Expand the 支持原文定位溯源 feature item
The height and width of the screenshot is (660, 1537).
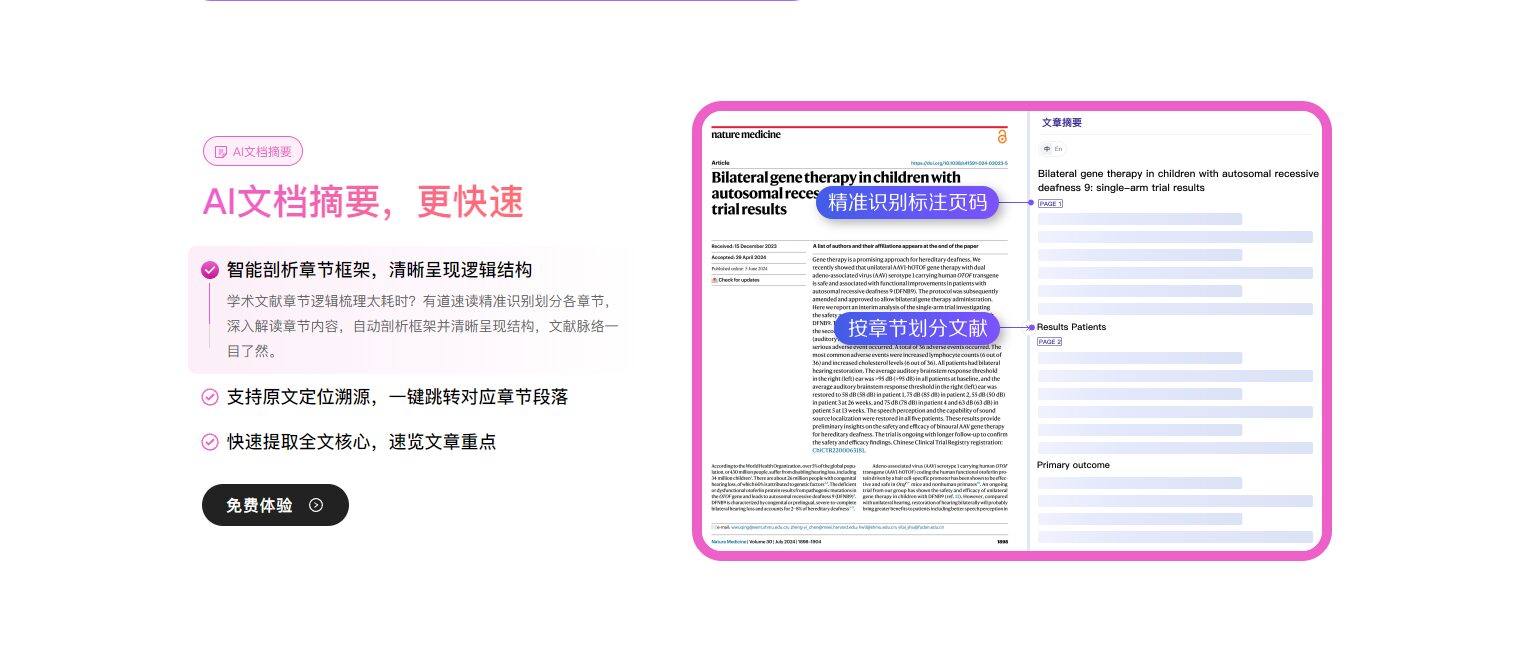pyautogui.click(x=397, y=397)
